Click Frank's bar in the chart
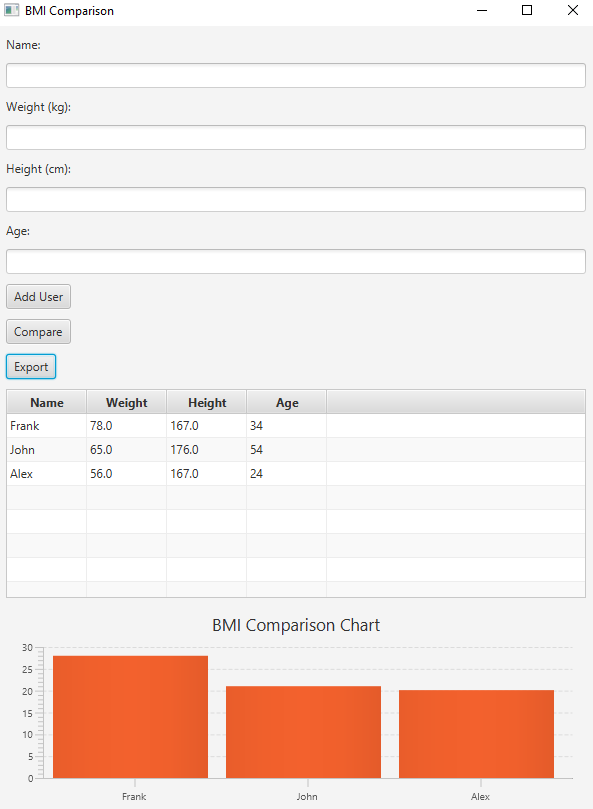The image size is (593, 809). coord(130,715)
